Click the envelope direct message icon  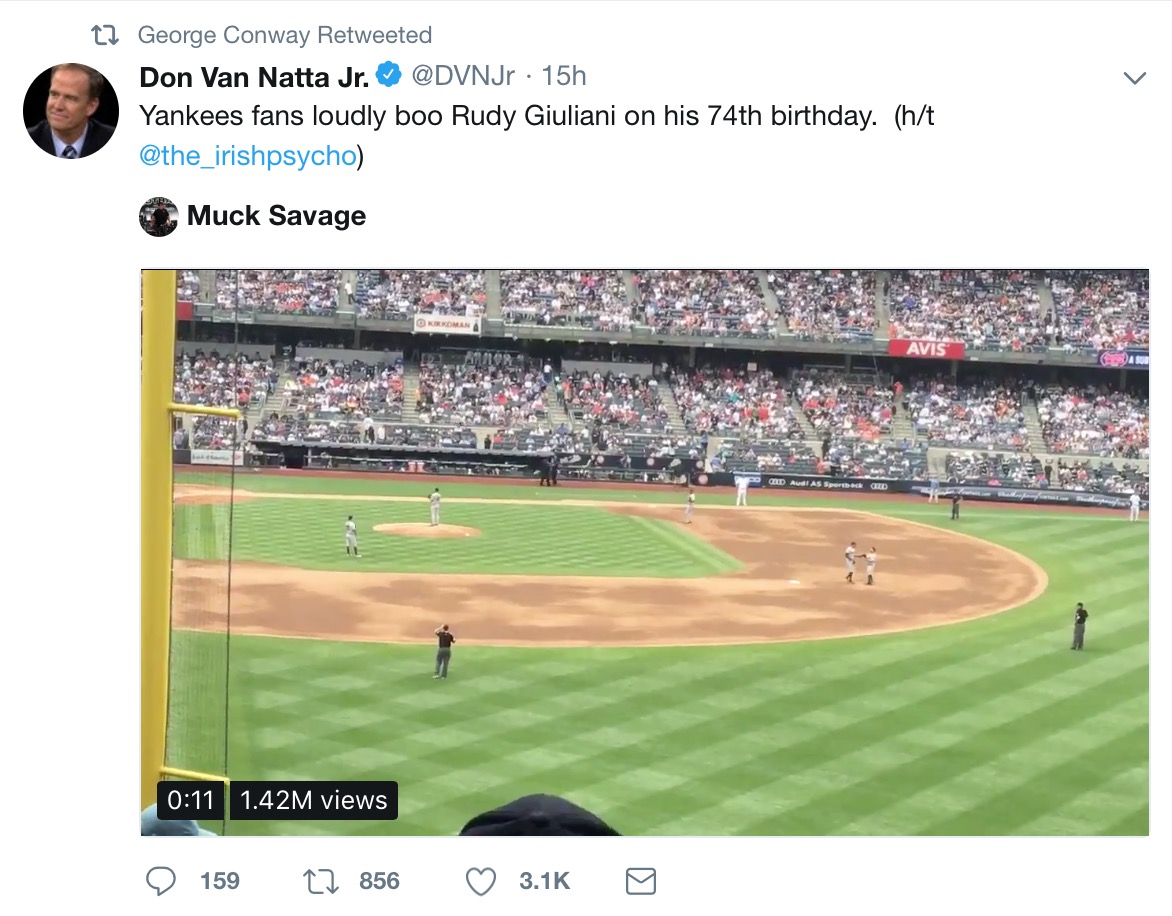(641, 882)
